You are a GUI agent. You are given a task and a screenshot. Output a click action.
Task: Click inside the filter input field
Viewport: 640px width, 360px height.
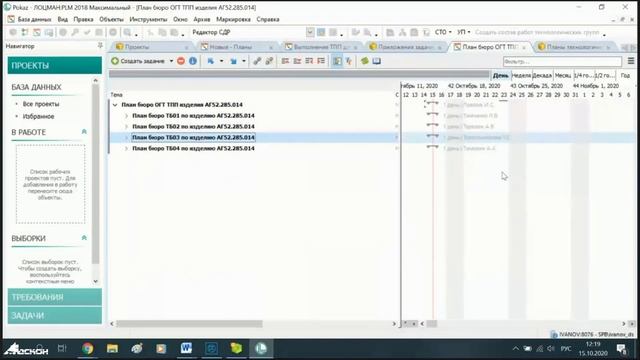(x=562, y=62)
